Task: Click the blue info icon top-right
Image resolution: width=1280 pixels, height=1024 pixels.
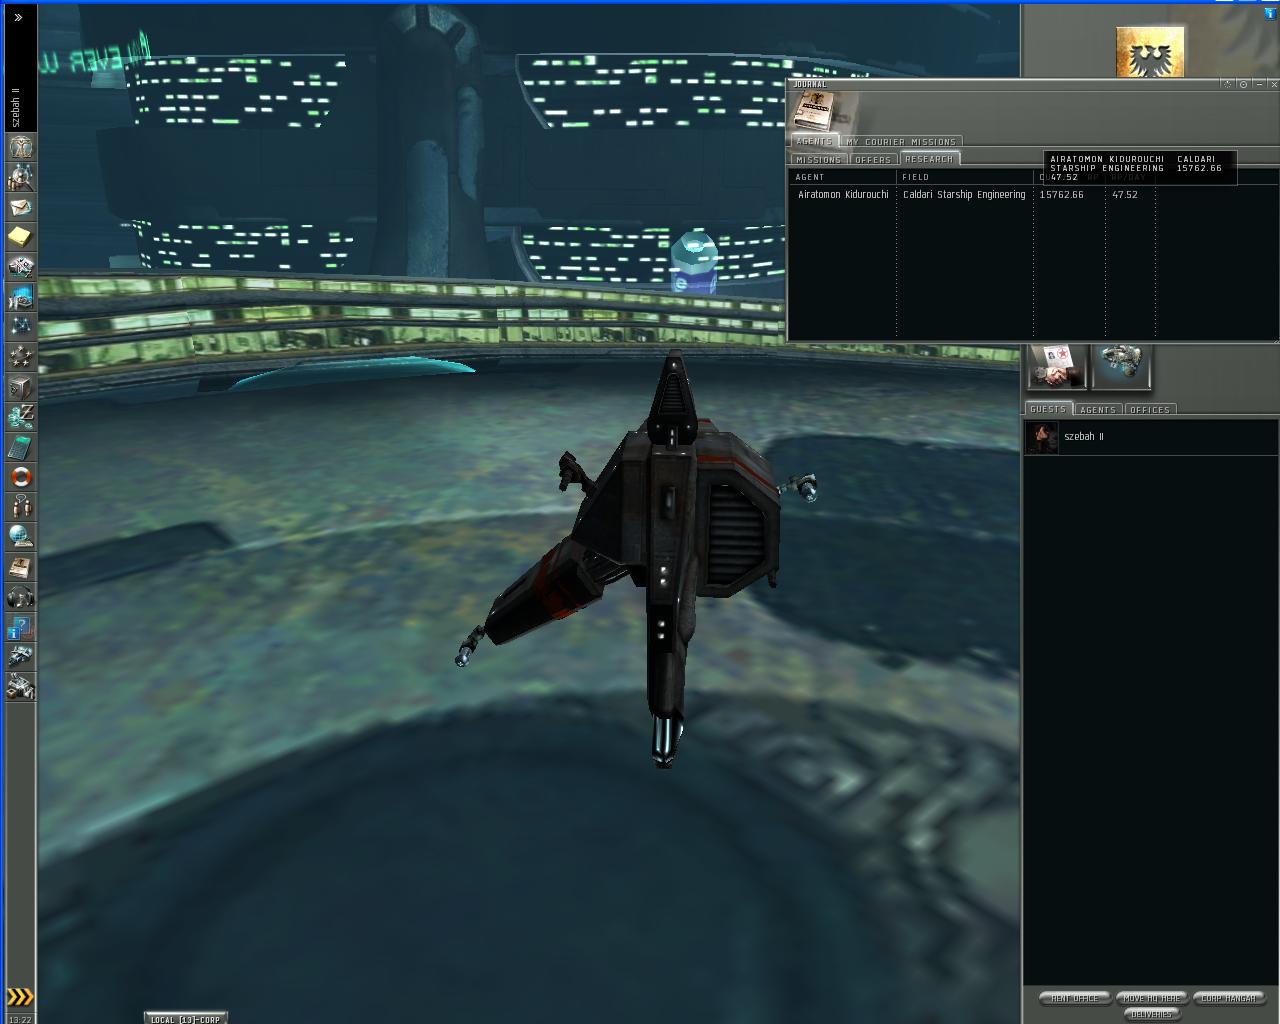Action: (1271, 13)
